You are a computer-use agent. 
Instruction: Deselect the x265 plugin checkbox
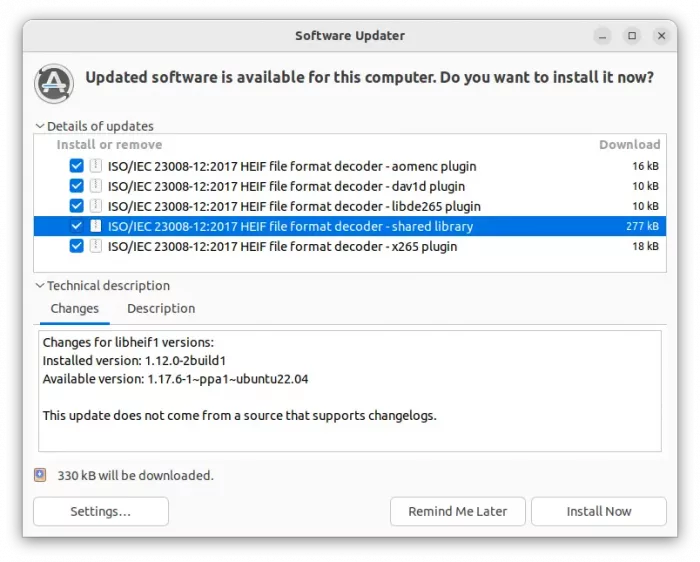77,246
